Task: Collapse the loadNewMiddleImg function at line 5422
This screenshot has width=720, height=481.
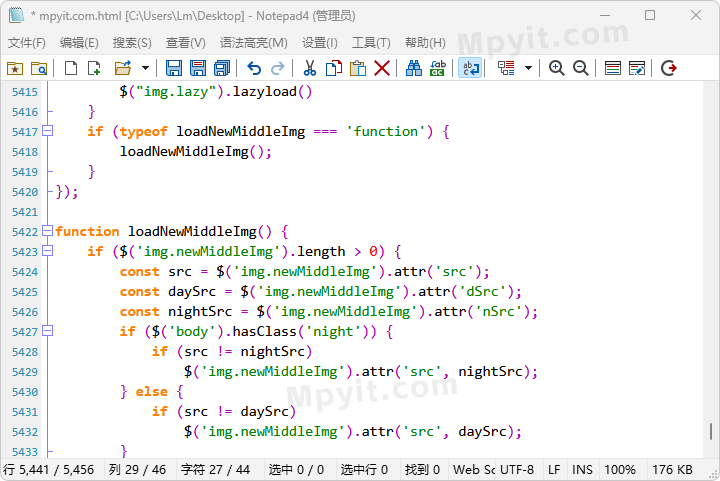Action: (x=47, y=231)
